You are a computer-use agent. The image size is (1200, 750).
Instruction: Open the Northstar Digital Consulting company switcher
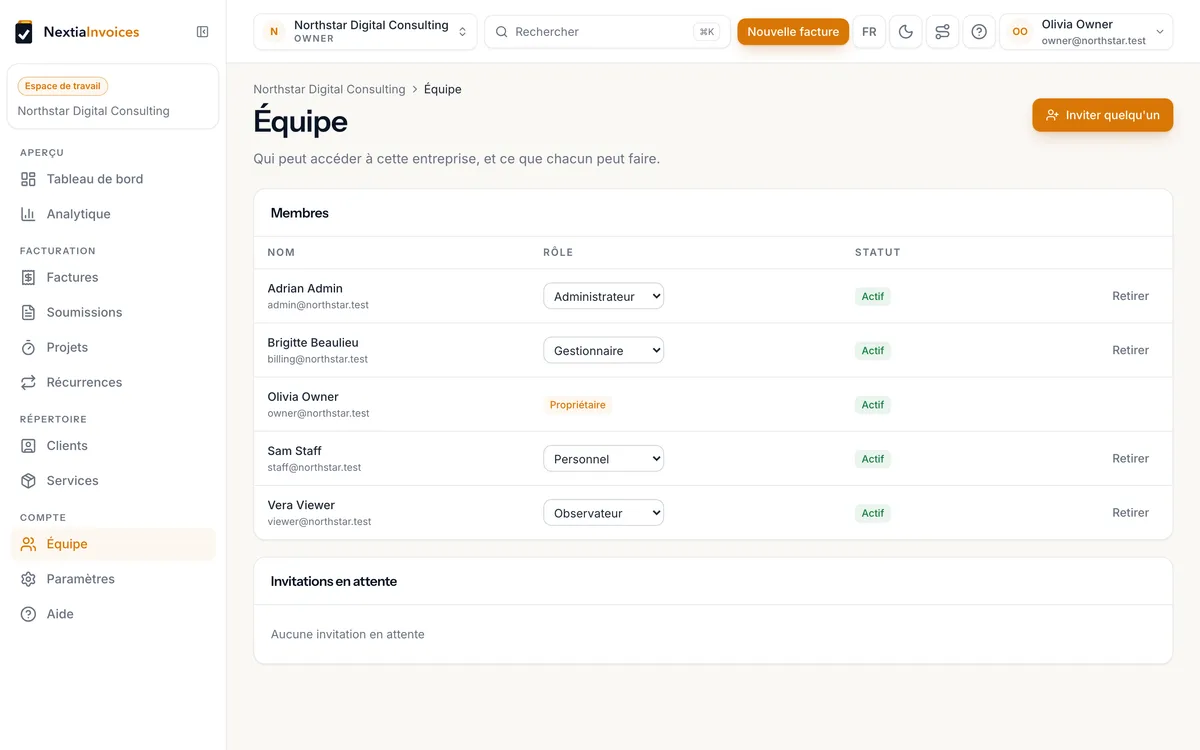click(365, 32)
